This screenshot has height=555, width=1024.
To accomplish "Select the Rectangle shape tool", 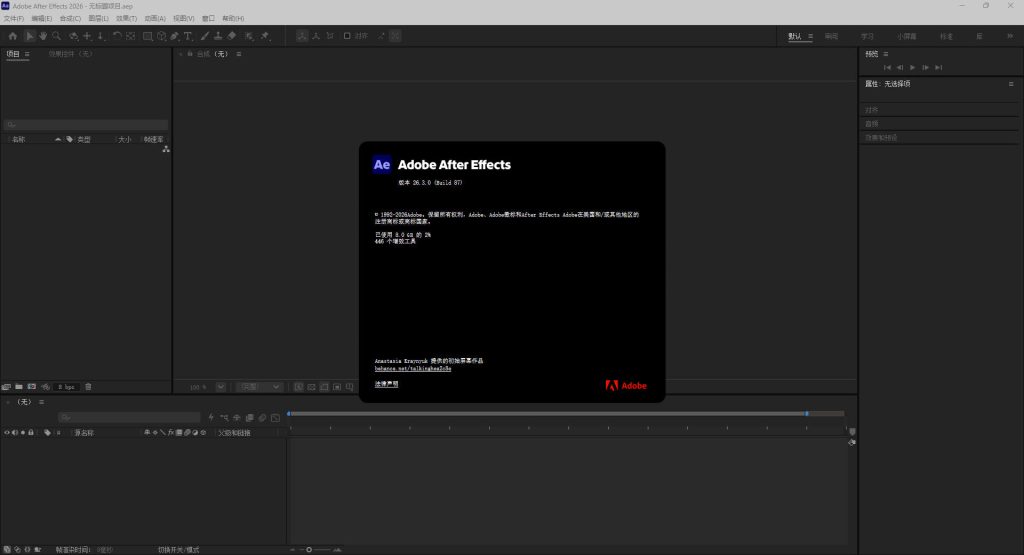I will click(148, 36).
